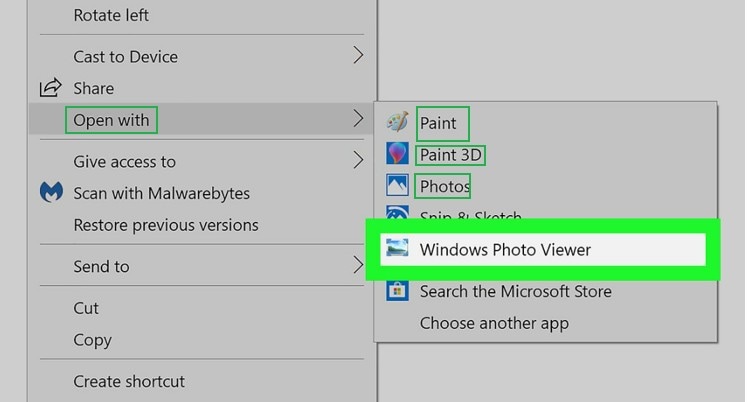Expand the Give access to submenu arrow
This screenshot has width=747, height=402.
pyautogui.click(x=358, y=161)
